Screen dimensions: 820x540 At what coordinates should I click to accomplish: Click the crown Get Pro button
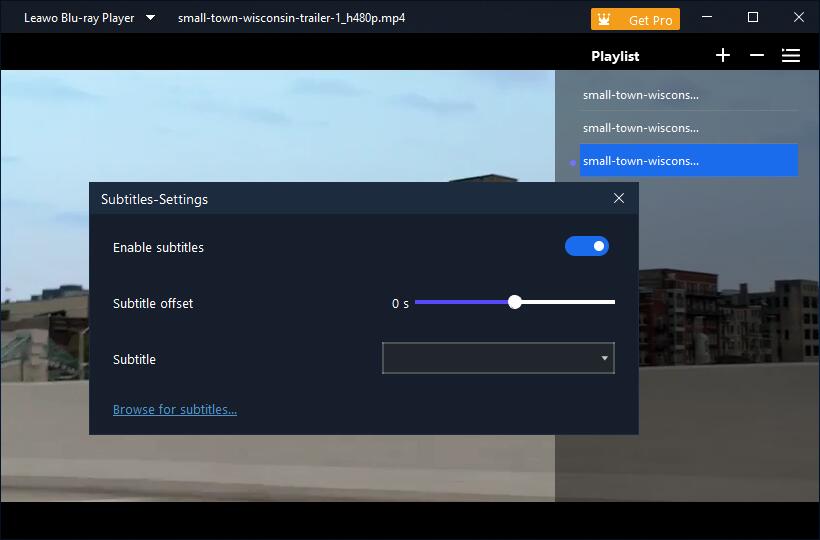click(635, 19)
